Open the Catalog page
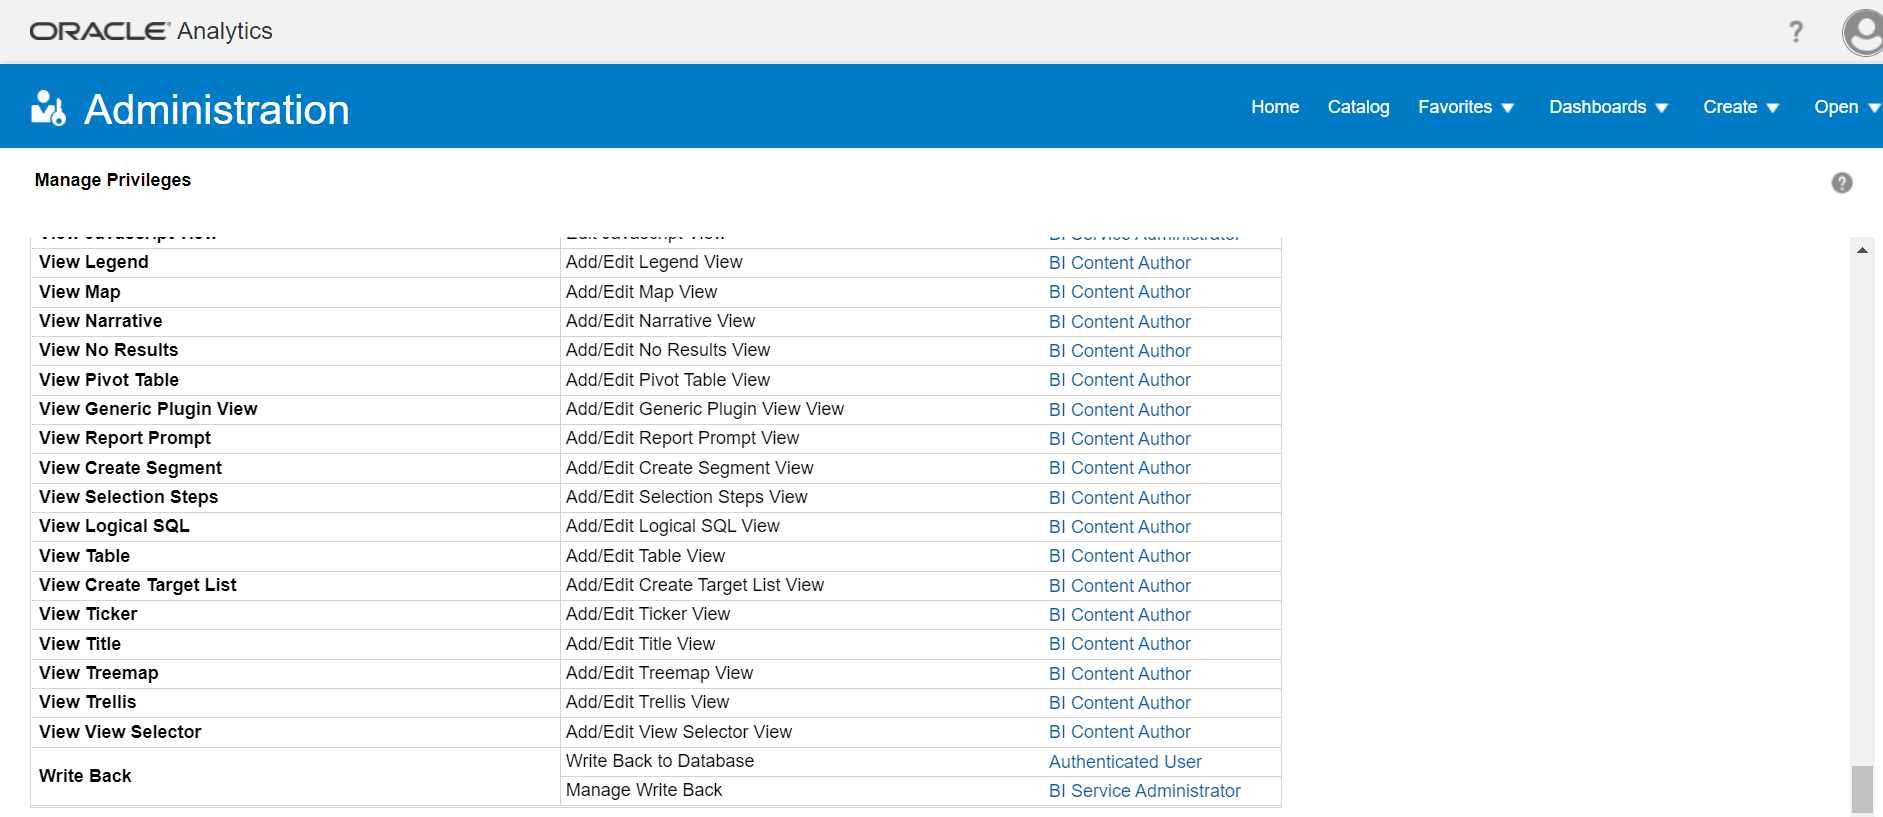 (1358, 107)
